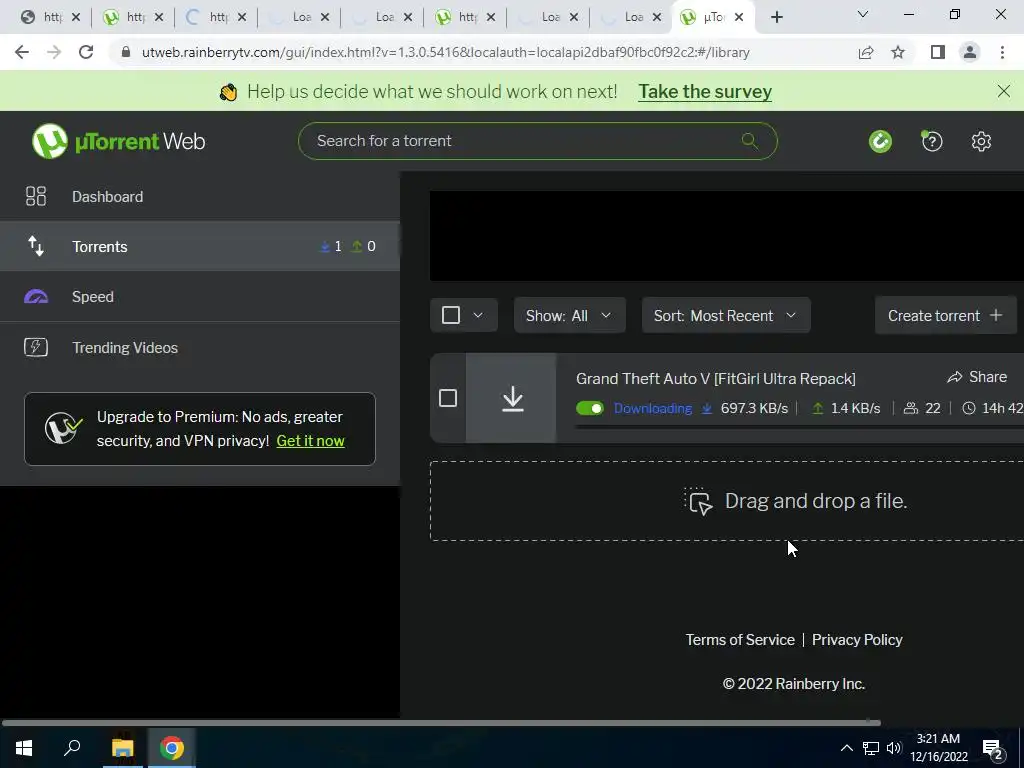
Task: Reload the page
Action: 86,52
